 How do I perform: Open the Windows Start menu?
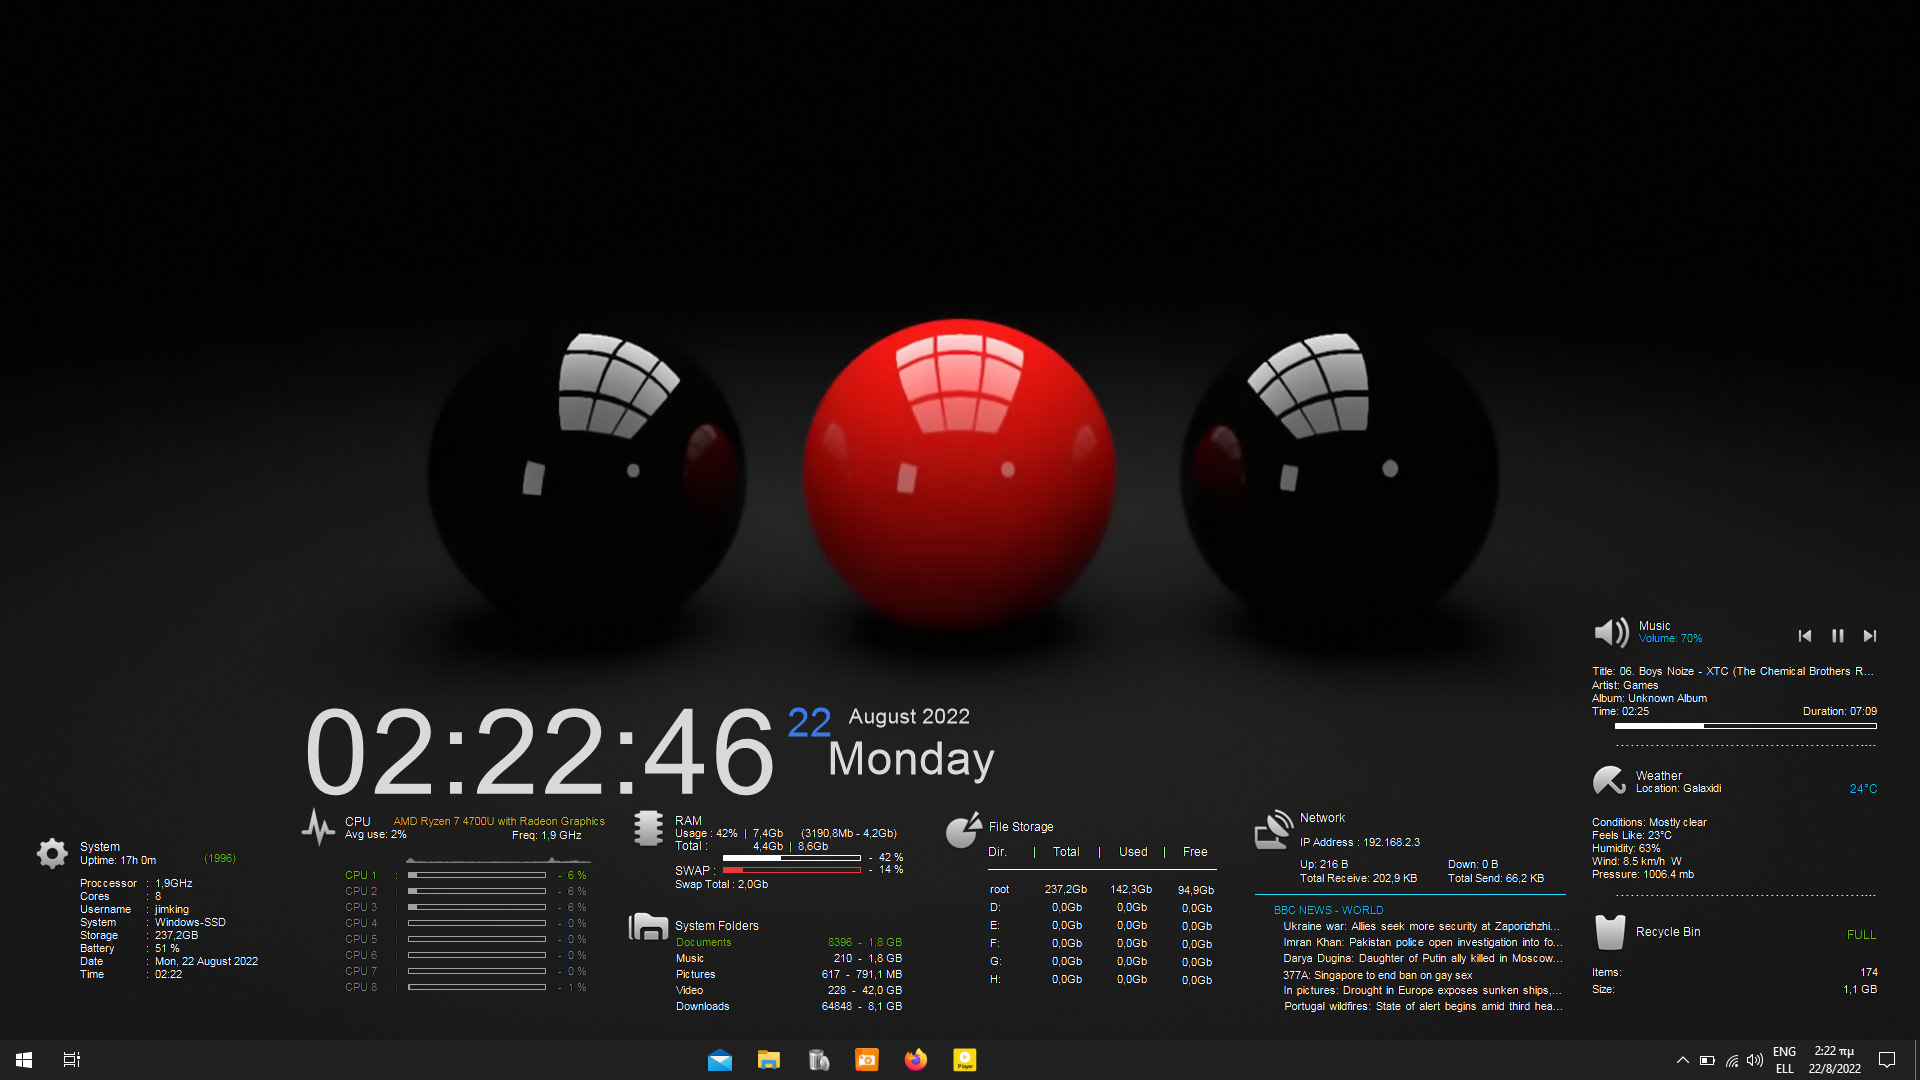click(24, 1060)
